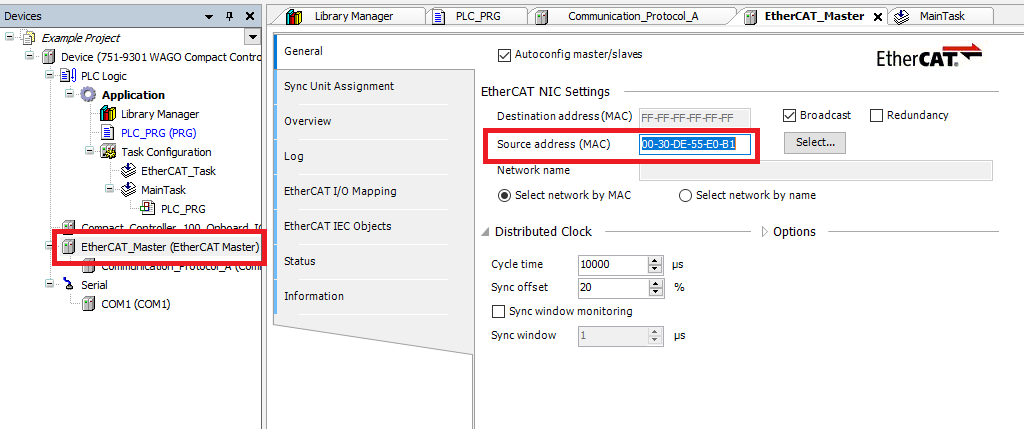Enable the Redundancy checkbox
This screenshot has height=429, width=1024.
877,116
